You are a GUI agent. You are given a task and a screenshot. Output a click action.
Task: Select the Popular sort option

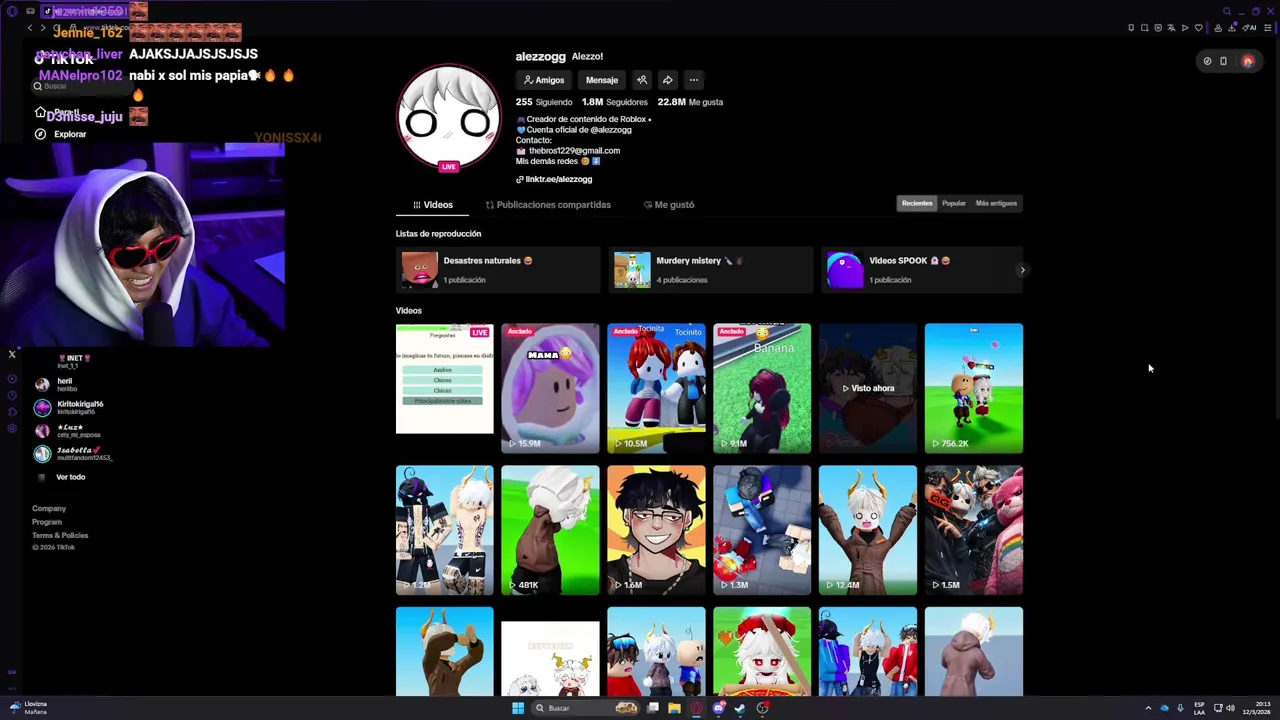coord(954,203)
